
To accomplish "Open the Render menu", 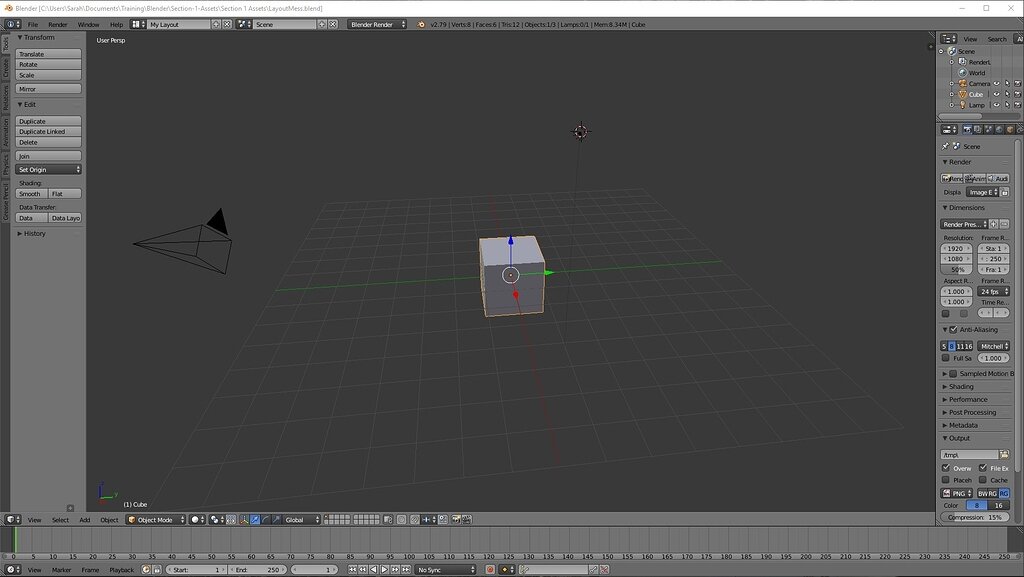I will (56, 24).
